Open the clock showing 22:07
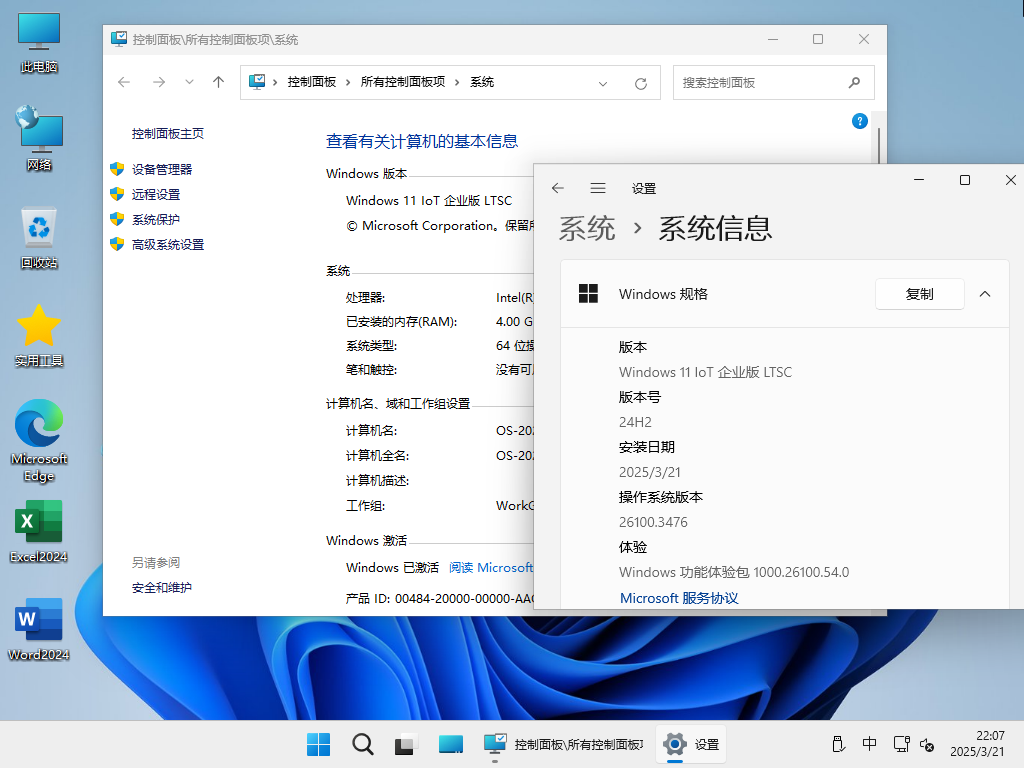Image resolution: width=1024 pixels, height=768 pixels. pyautogui.click(x=978, y=744)
